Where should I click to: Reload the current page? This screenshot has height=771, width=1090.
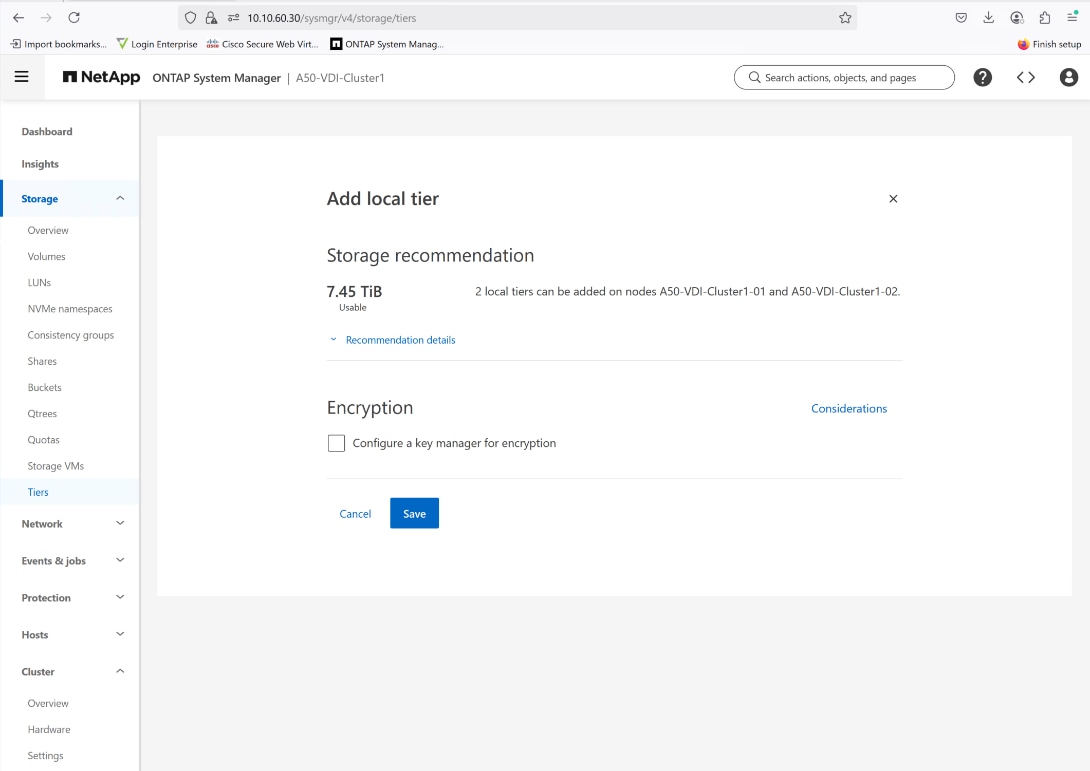[x=74, y=17]
